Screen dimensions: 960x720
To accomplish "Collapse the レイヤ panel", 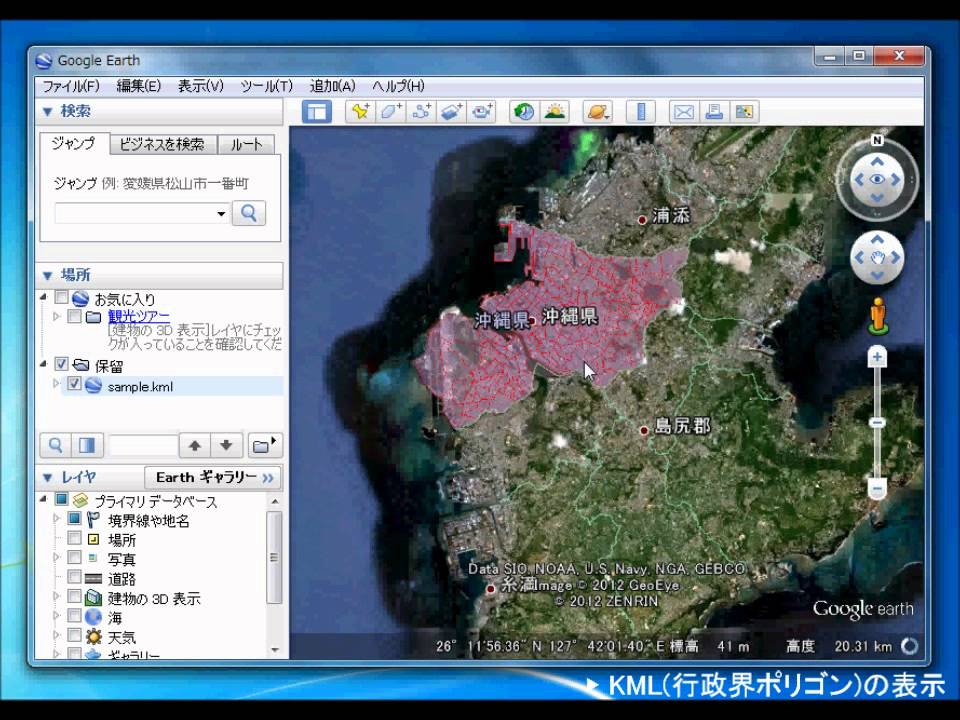I will point(48,478).
